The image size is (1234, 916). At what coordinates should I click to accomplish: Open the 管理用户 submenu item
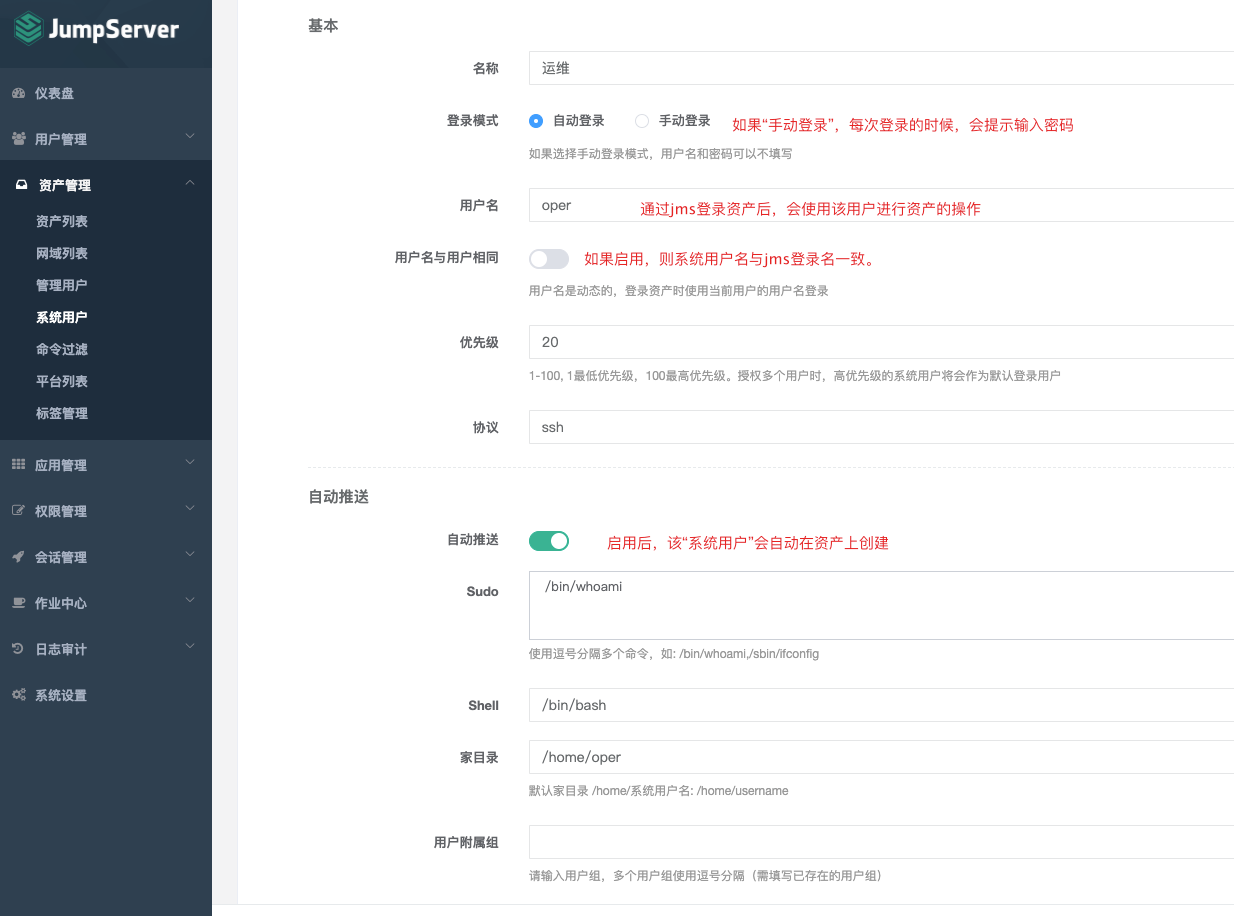[62, 285]
